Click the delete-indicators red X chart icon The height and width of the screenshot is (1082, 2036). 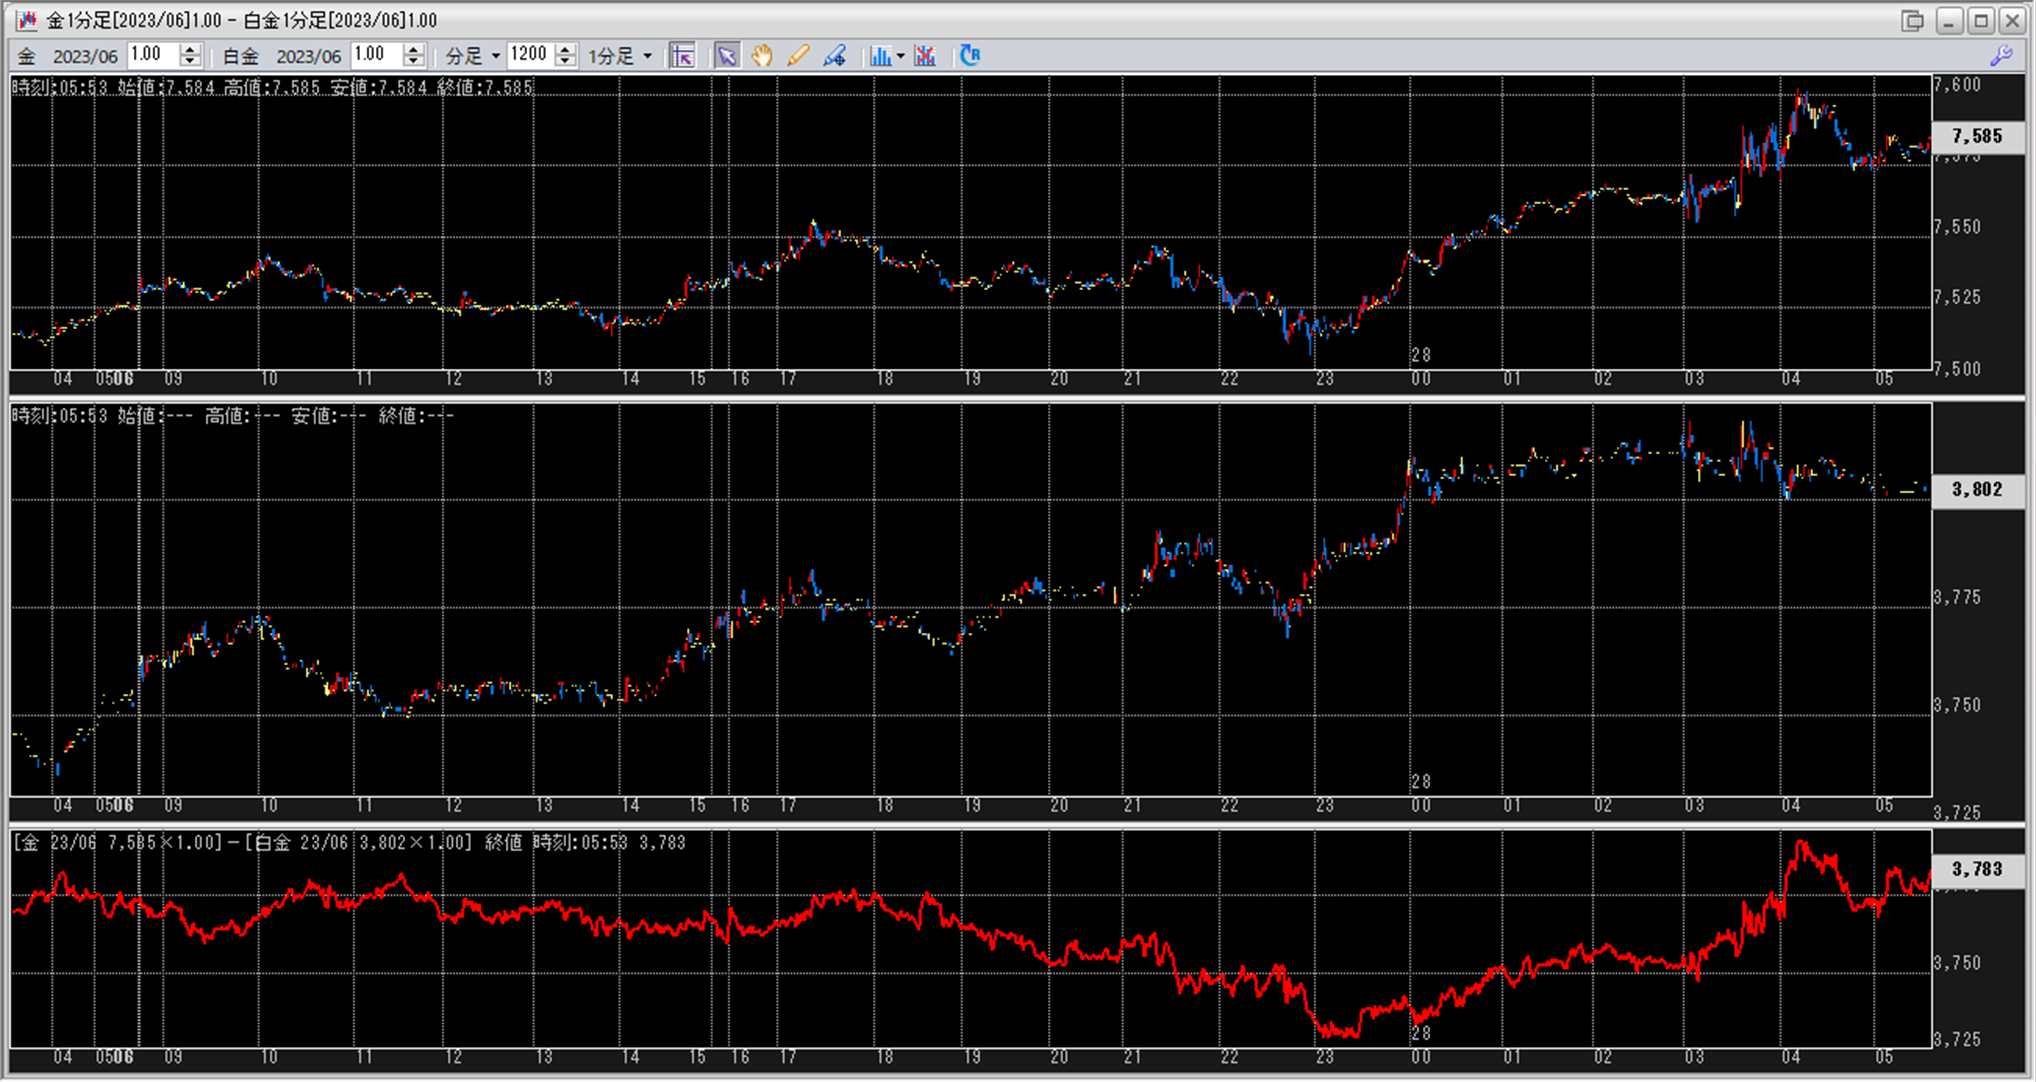point(925,56)
